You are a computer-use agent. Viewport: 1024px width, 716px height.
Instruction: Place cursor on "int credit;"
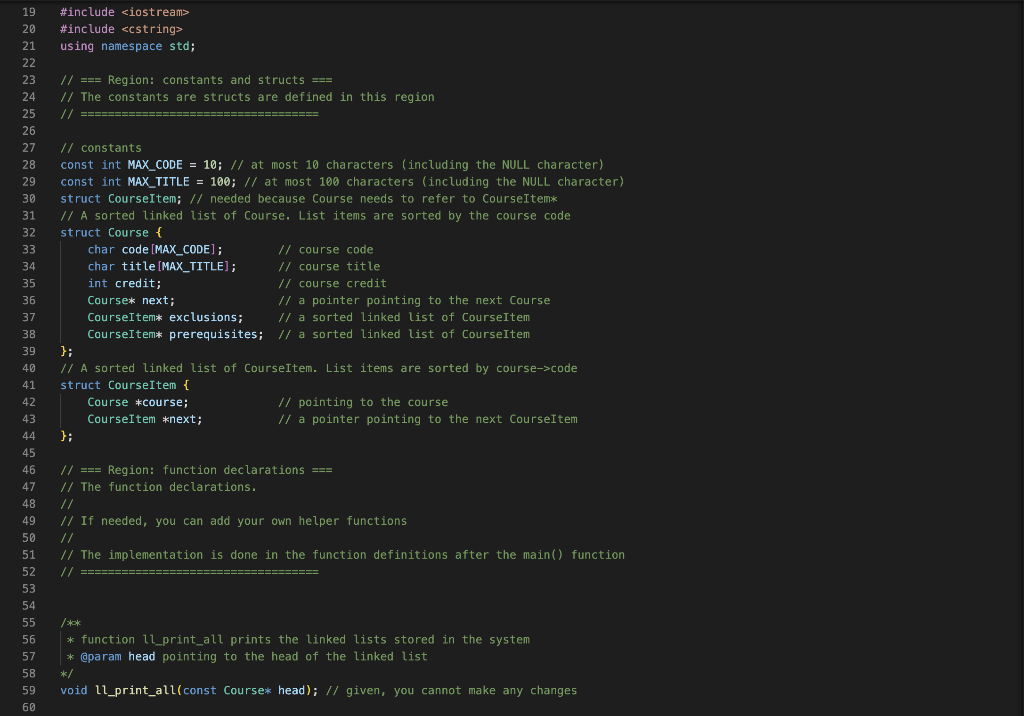pos(125,284)
